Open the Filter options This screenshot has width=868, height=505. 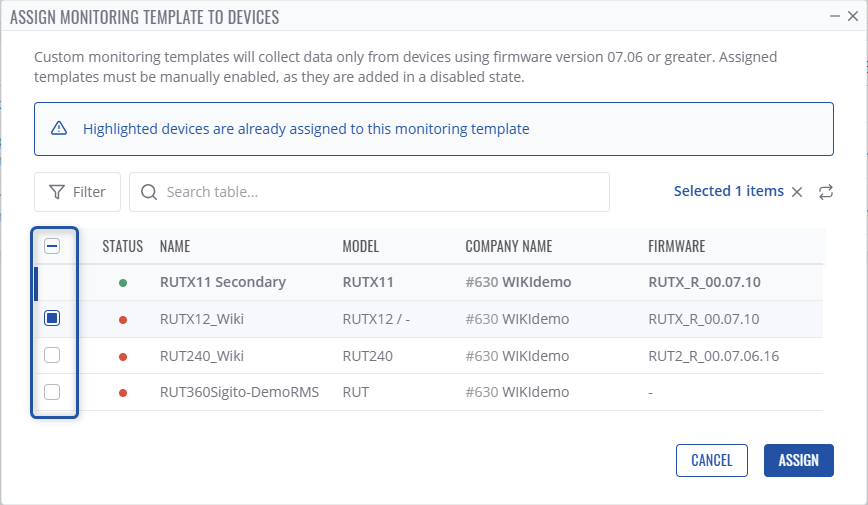[77, 192]
